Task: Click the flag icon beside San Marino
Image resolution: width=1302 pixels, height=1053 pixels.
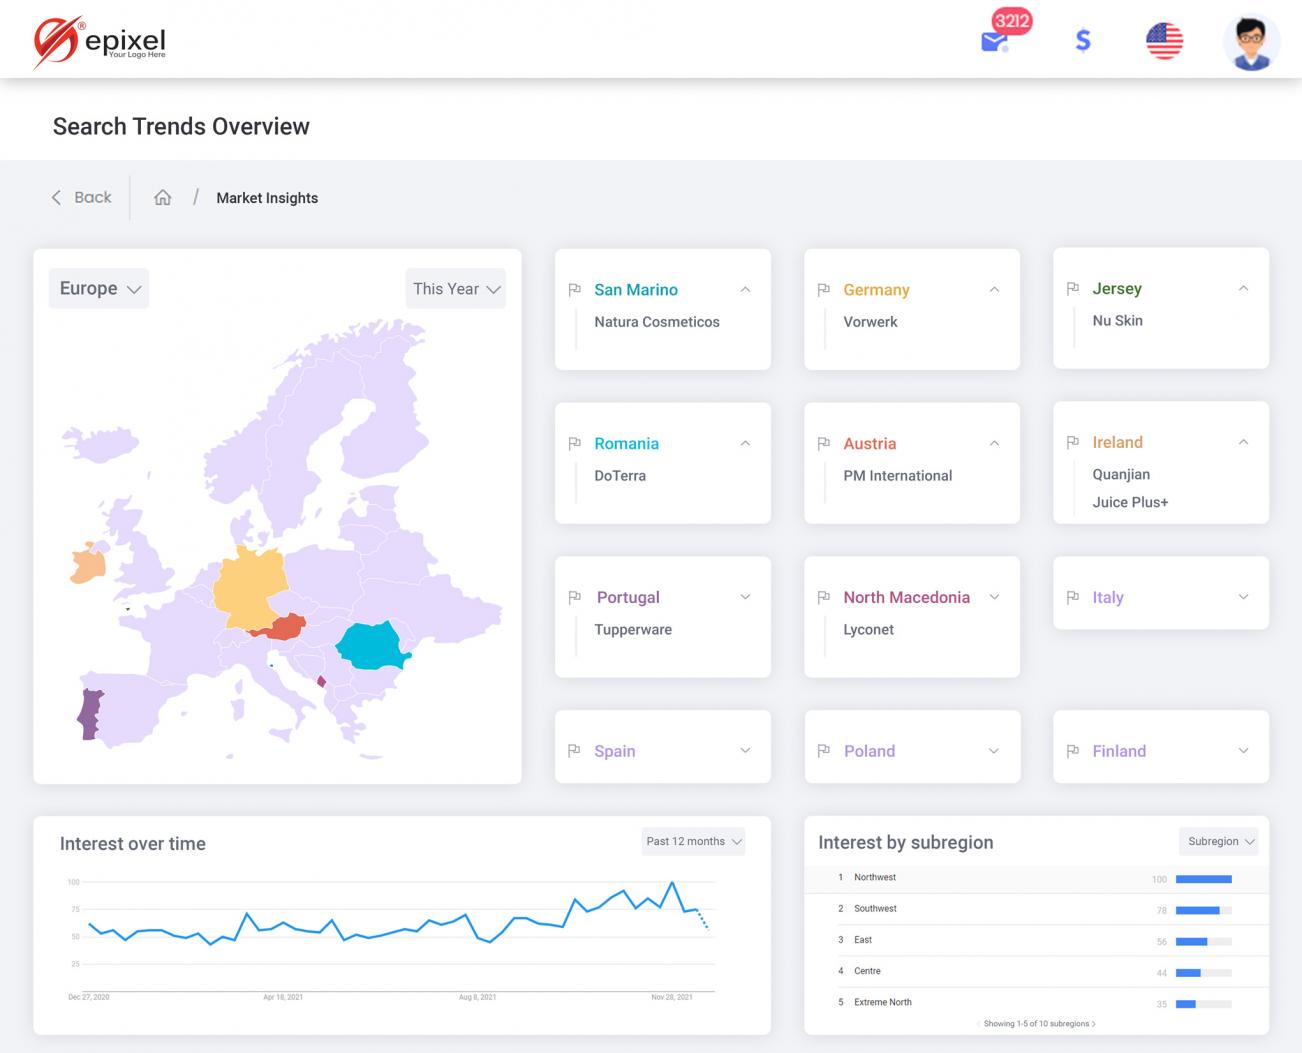Action: [574, 290]
